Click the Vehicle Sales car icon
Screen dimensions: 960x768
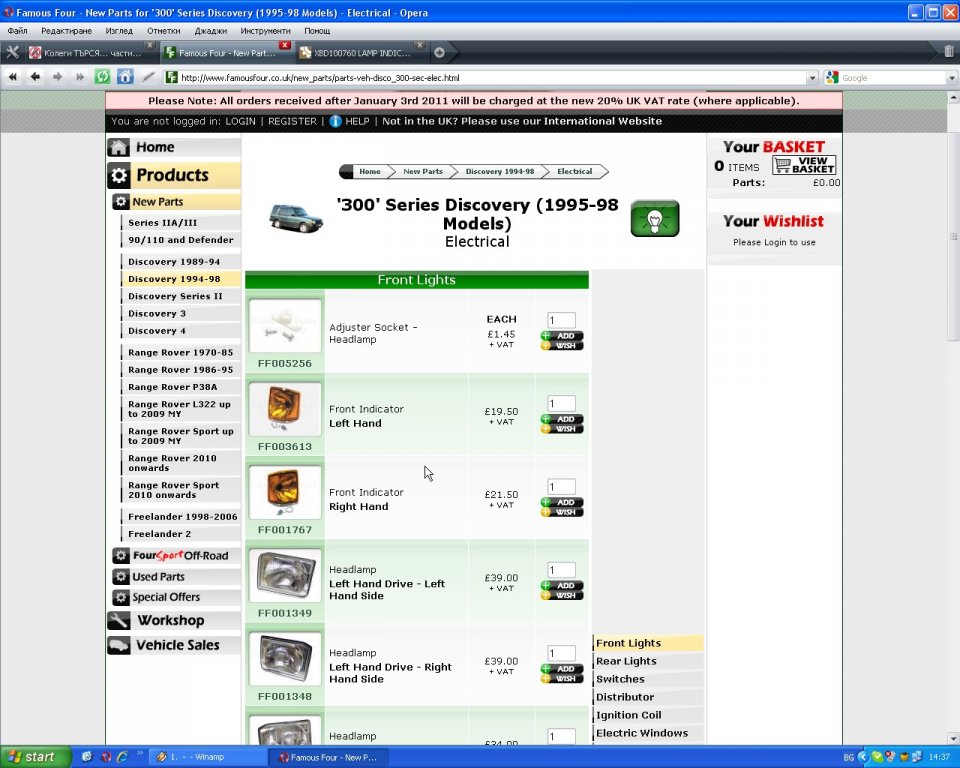tap(118, 645)
